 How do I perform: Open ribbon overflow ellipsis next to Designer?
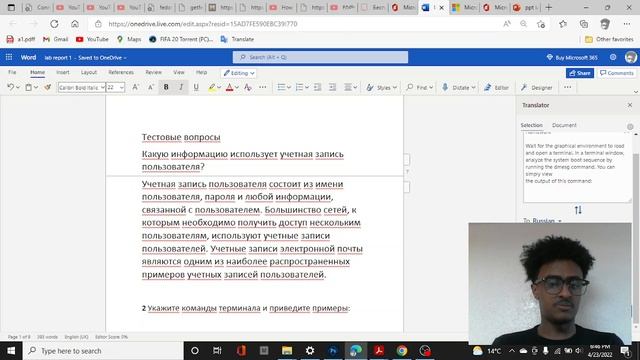click(x=567, y=87)
